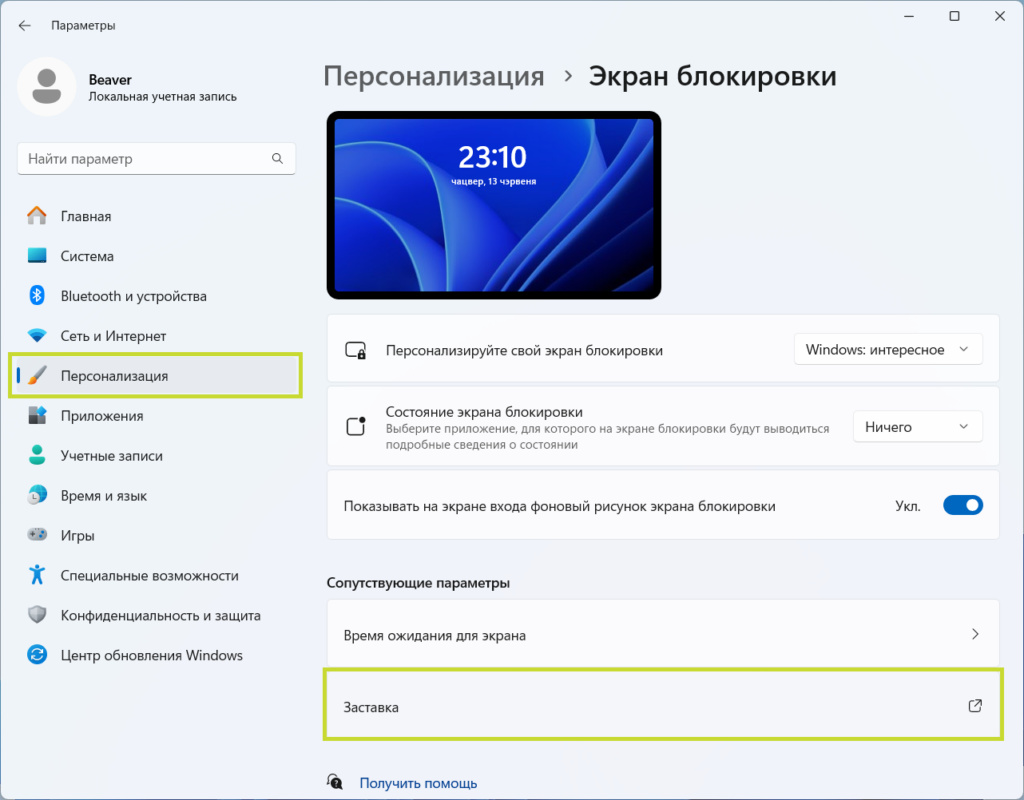This screenshot has width=1024, height=800.
Task: Open Центр обновления Windows
Action: [x=155, y=655]
